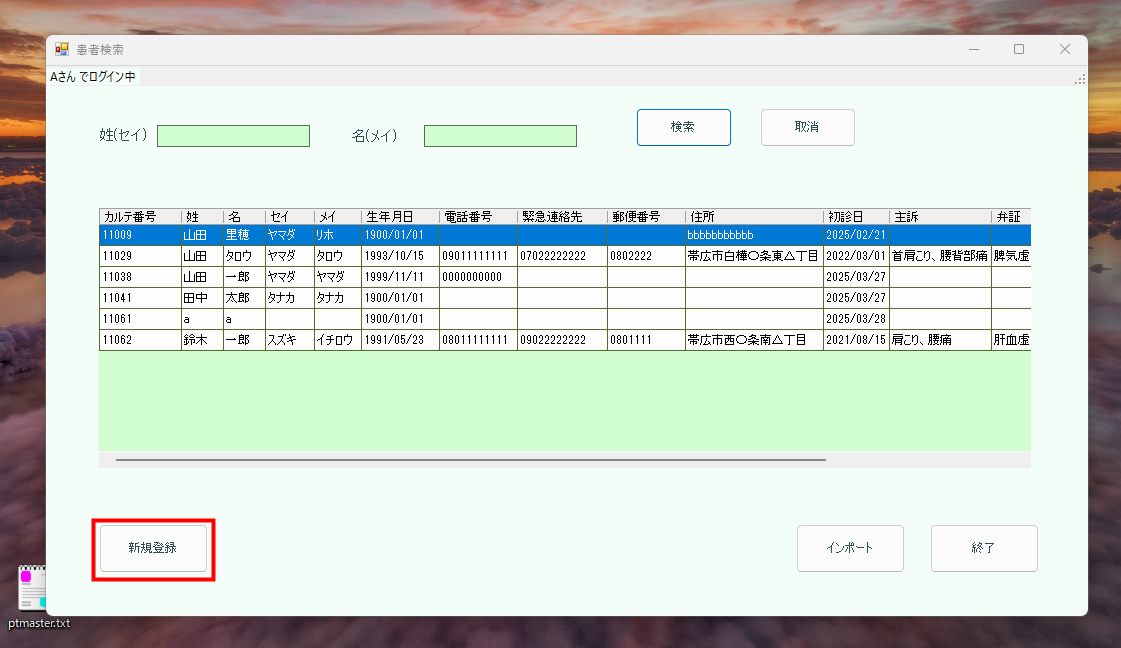
Task: Click the 名(メイ) input field
Action: pos(500,136)
